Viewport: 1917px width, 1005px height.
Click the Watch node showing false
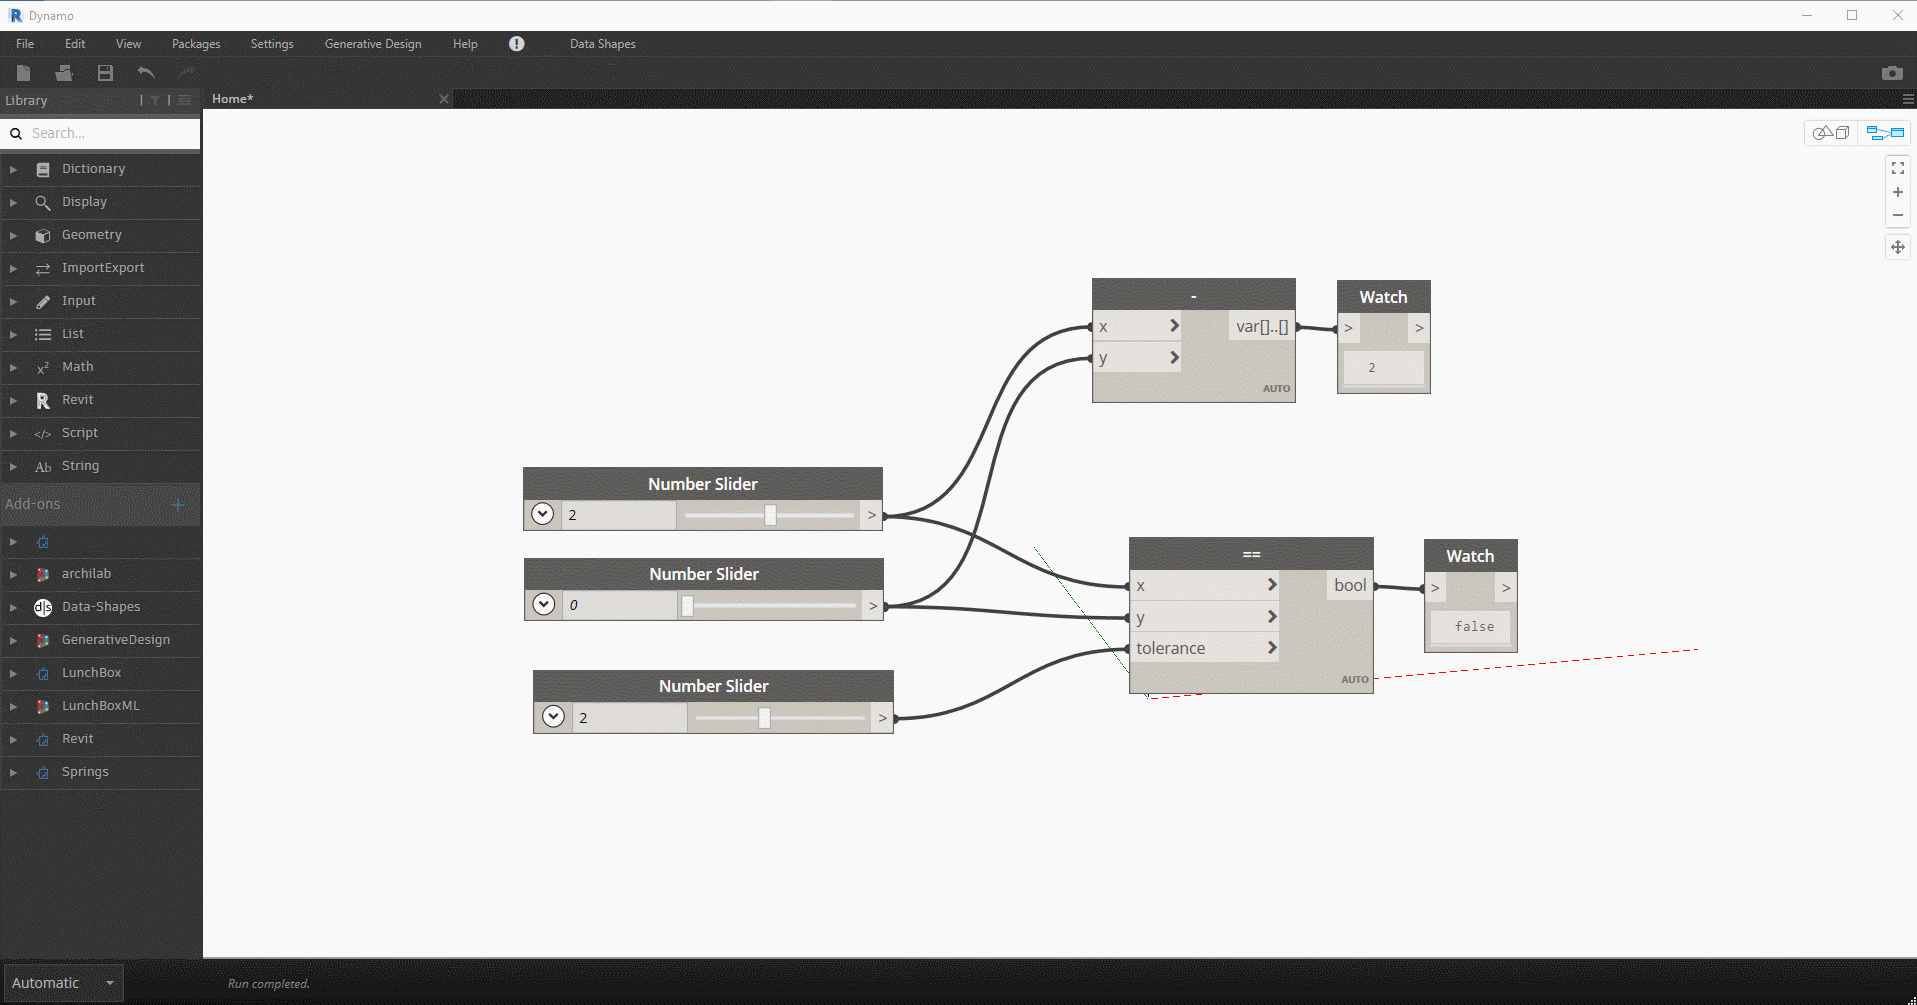1470,596
